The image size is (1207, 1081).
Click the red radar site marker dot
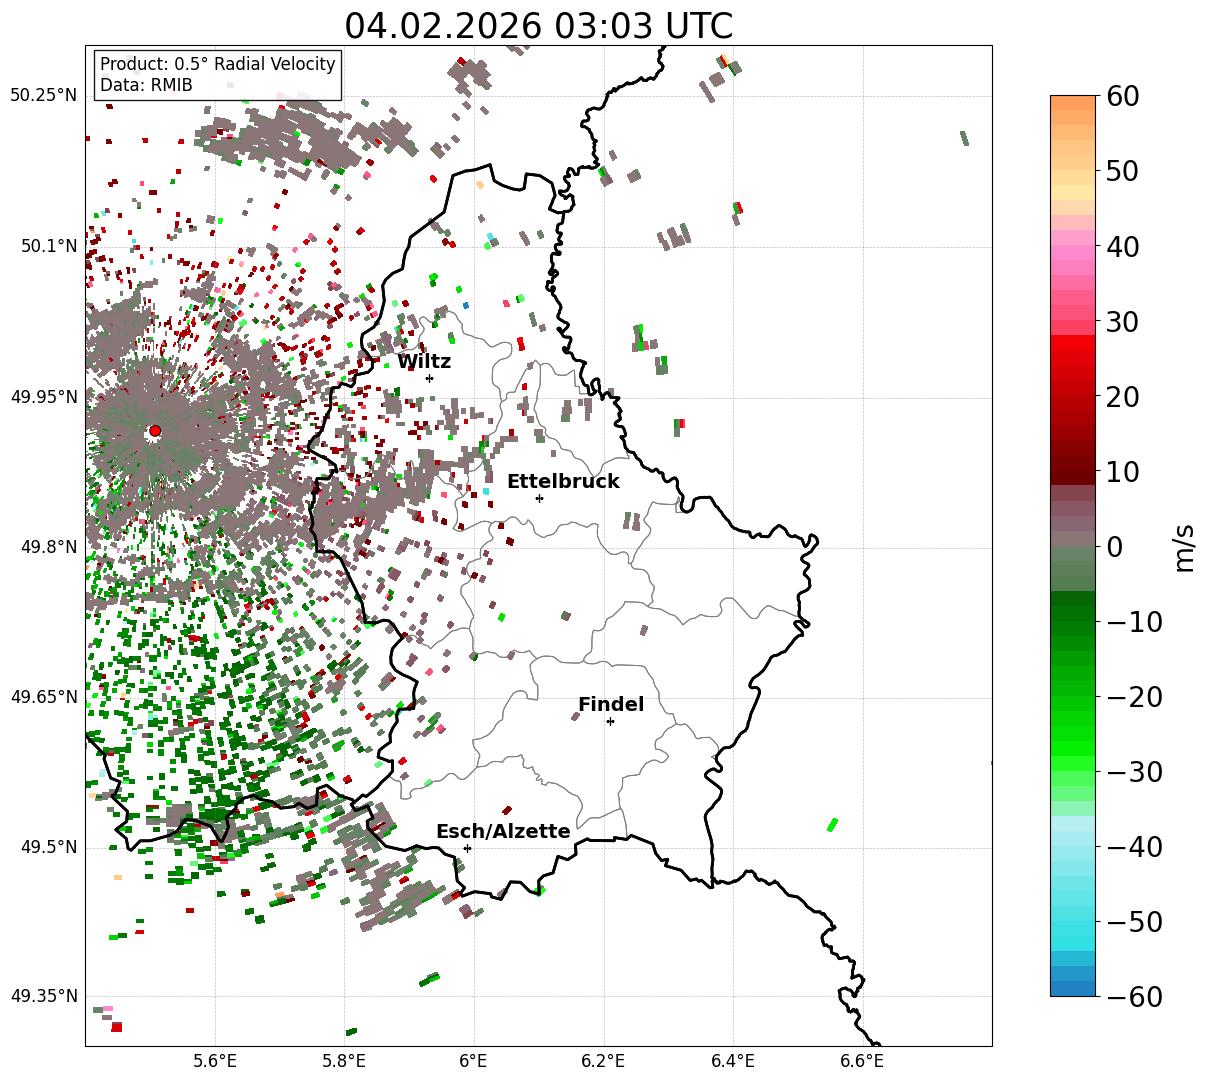tap(155, 431)
